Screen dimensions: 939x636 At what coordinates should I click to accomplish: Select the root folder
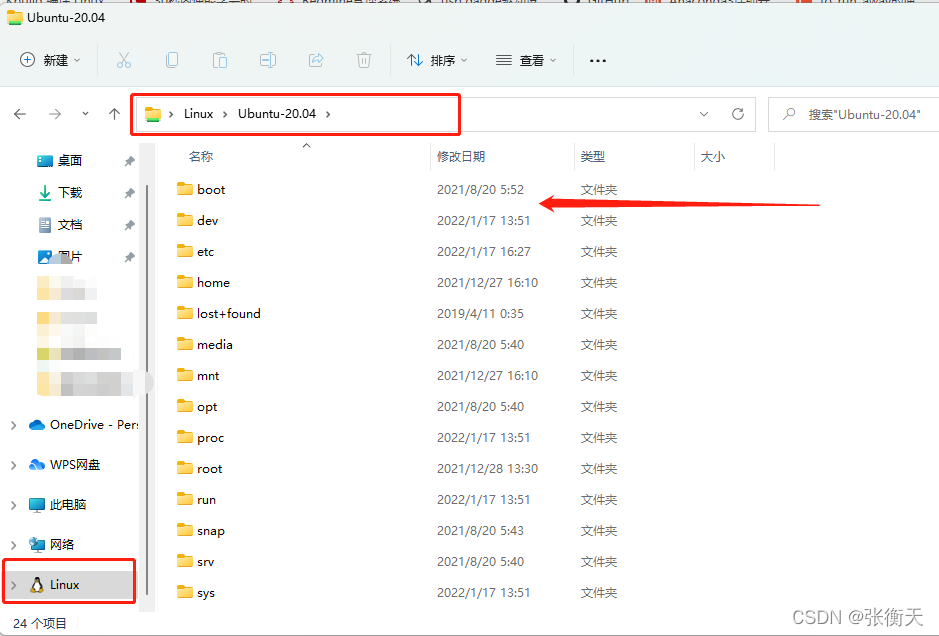[x=210, y=469]
